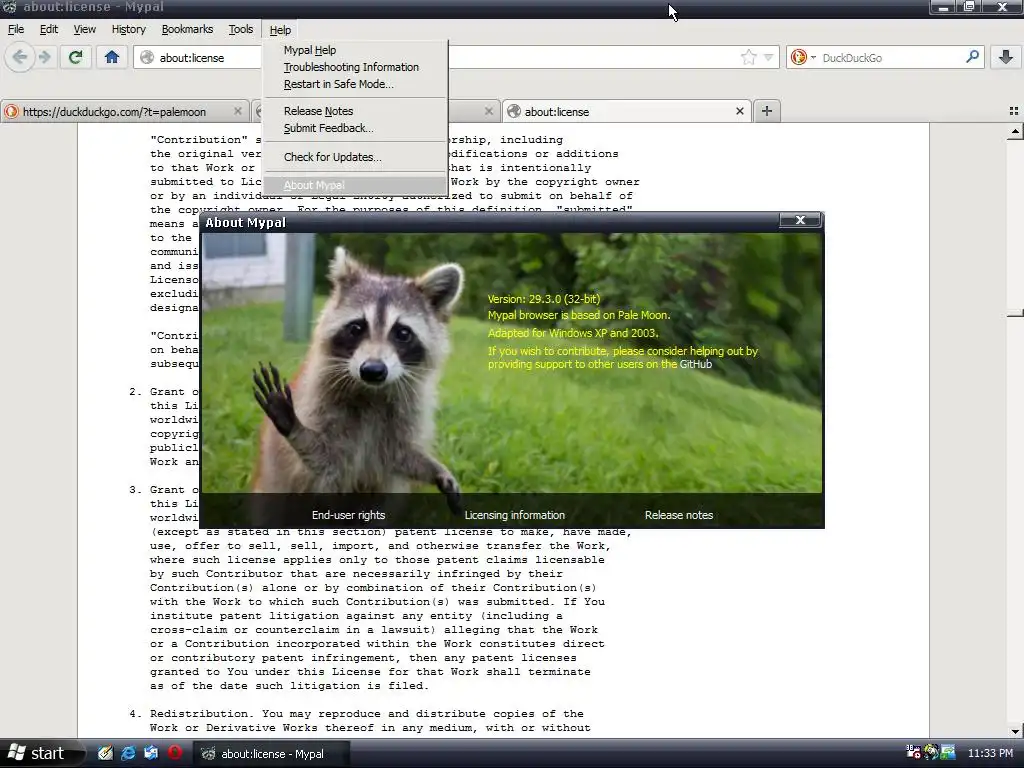Go back with the back arrow button
The height and width of the screenshot is (768, 1024).
click(20, 57)
